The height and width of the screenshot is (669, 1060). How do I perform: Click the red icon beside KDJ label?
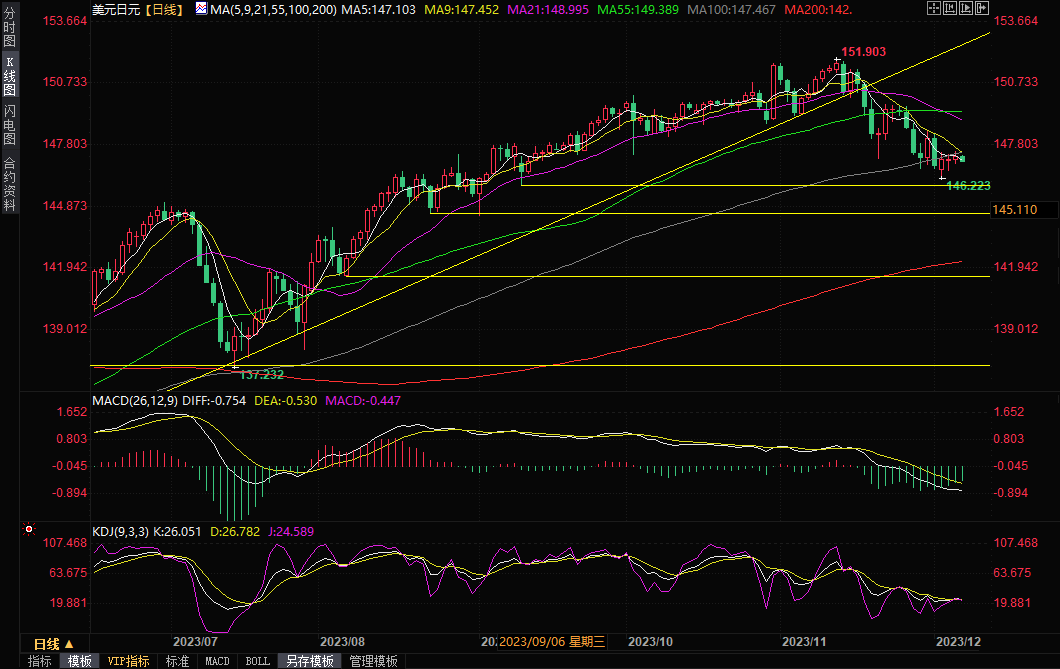pos(28,530)
